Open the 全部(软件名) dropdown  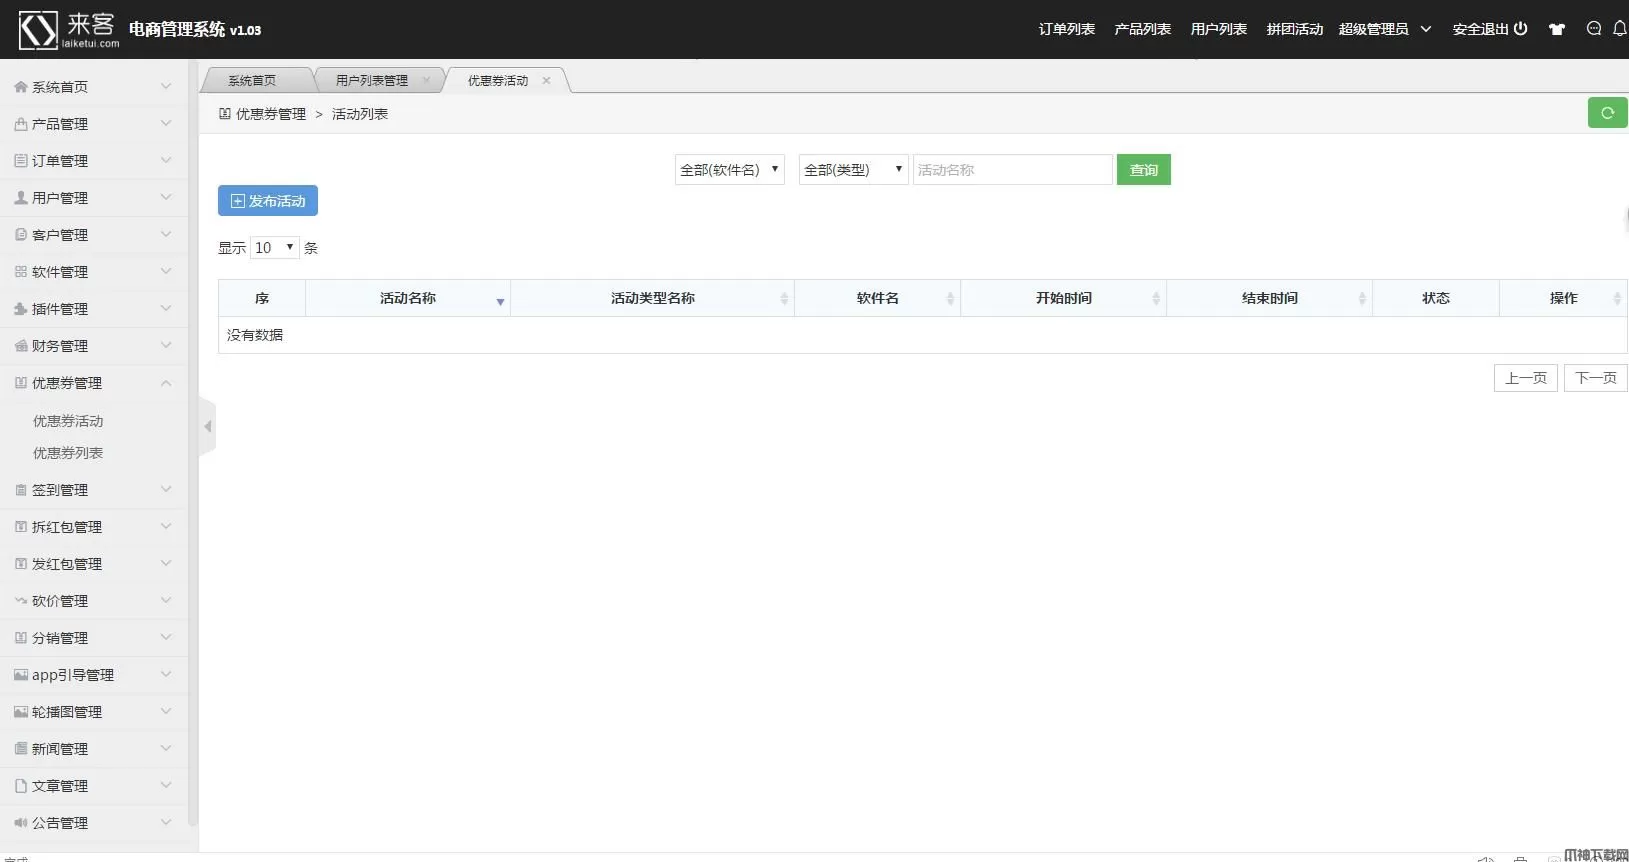tap(729, 170)
